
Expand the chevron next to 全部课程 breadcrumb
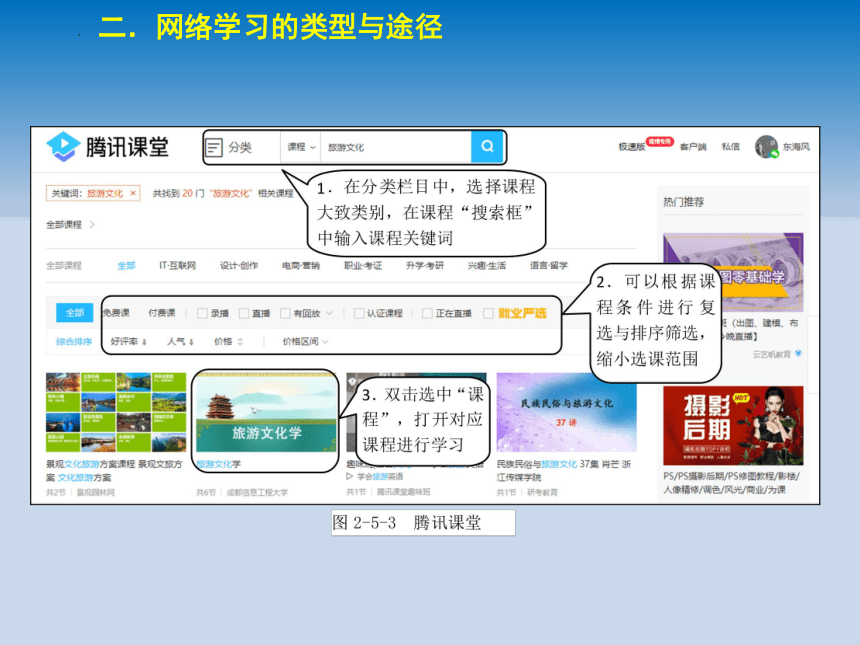click(92, 224)
